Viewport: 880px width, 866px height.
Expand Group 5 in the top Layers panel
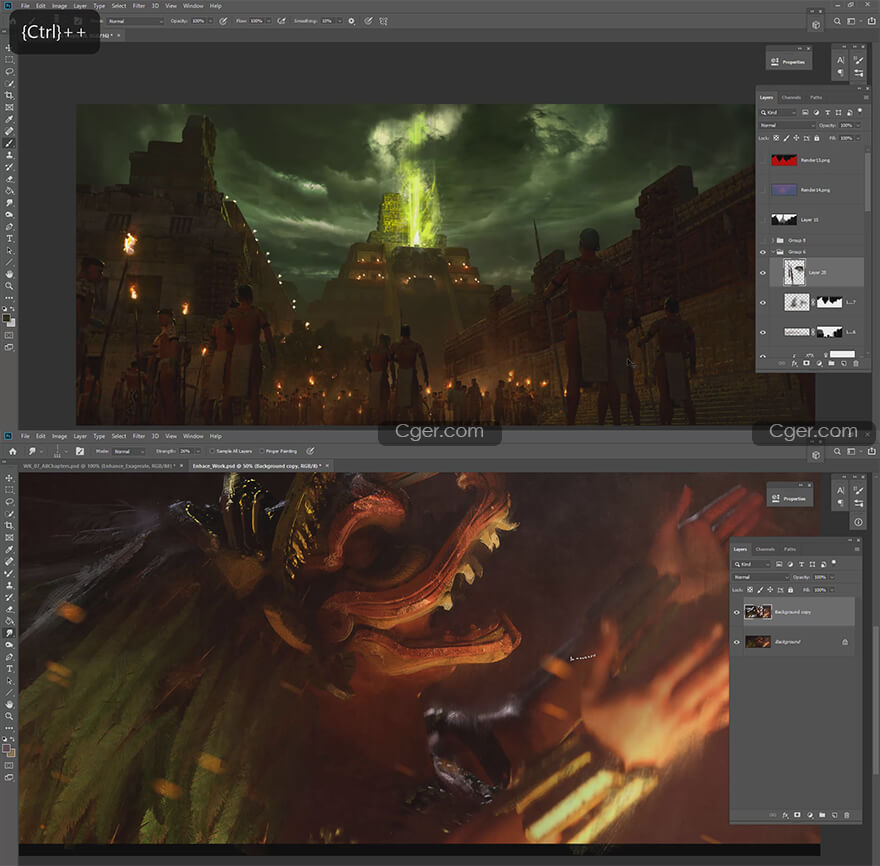click(x=773, y=240)
